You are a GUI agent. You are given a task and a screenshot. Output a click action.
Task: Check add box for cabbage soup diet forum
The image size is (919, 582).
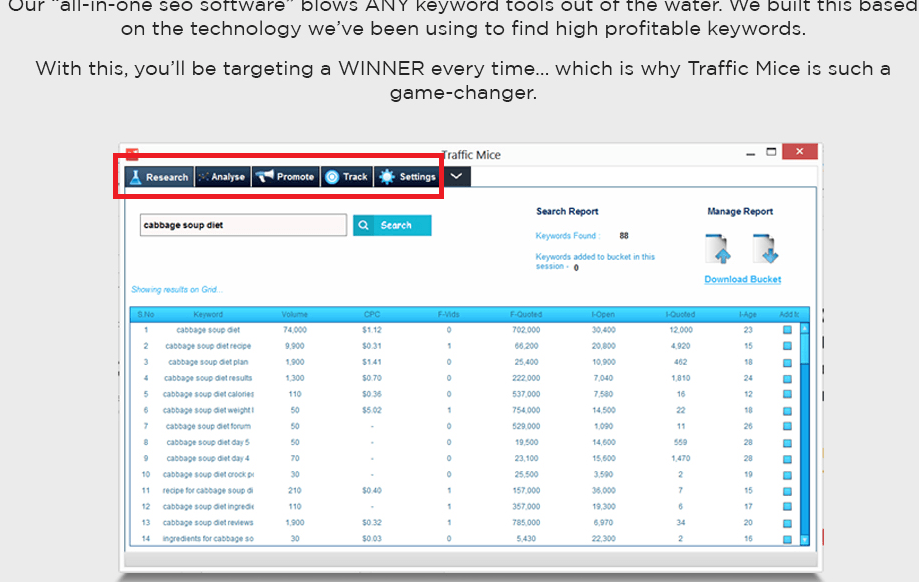(787, 427)
